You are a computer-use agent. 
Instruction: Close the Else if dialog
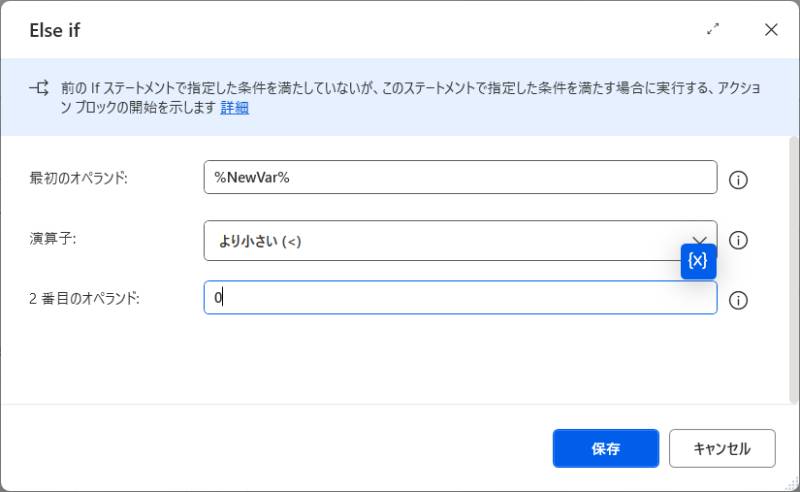[771, 30]
